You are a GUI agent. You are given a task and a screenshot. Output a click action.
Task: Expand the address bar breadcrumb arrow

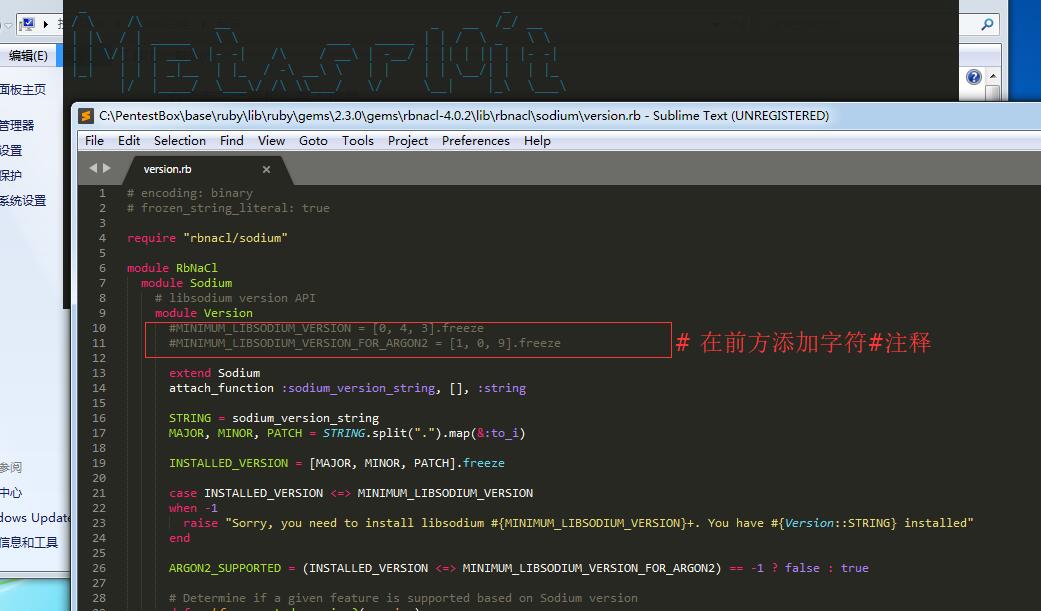coord(46,24)
